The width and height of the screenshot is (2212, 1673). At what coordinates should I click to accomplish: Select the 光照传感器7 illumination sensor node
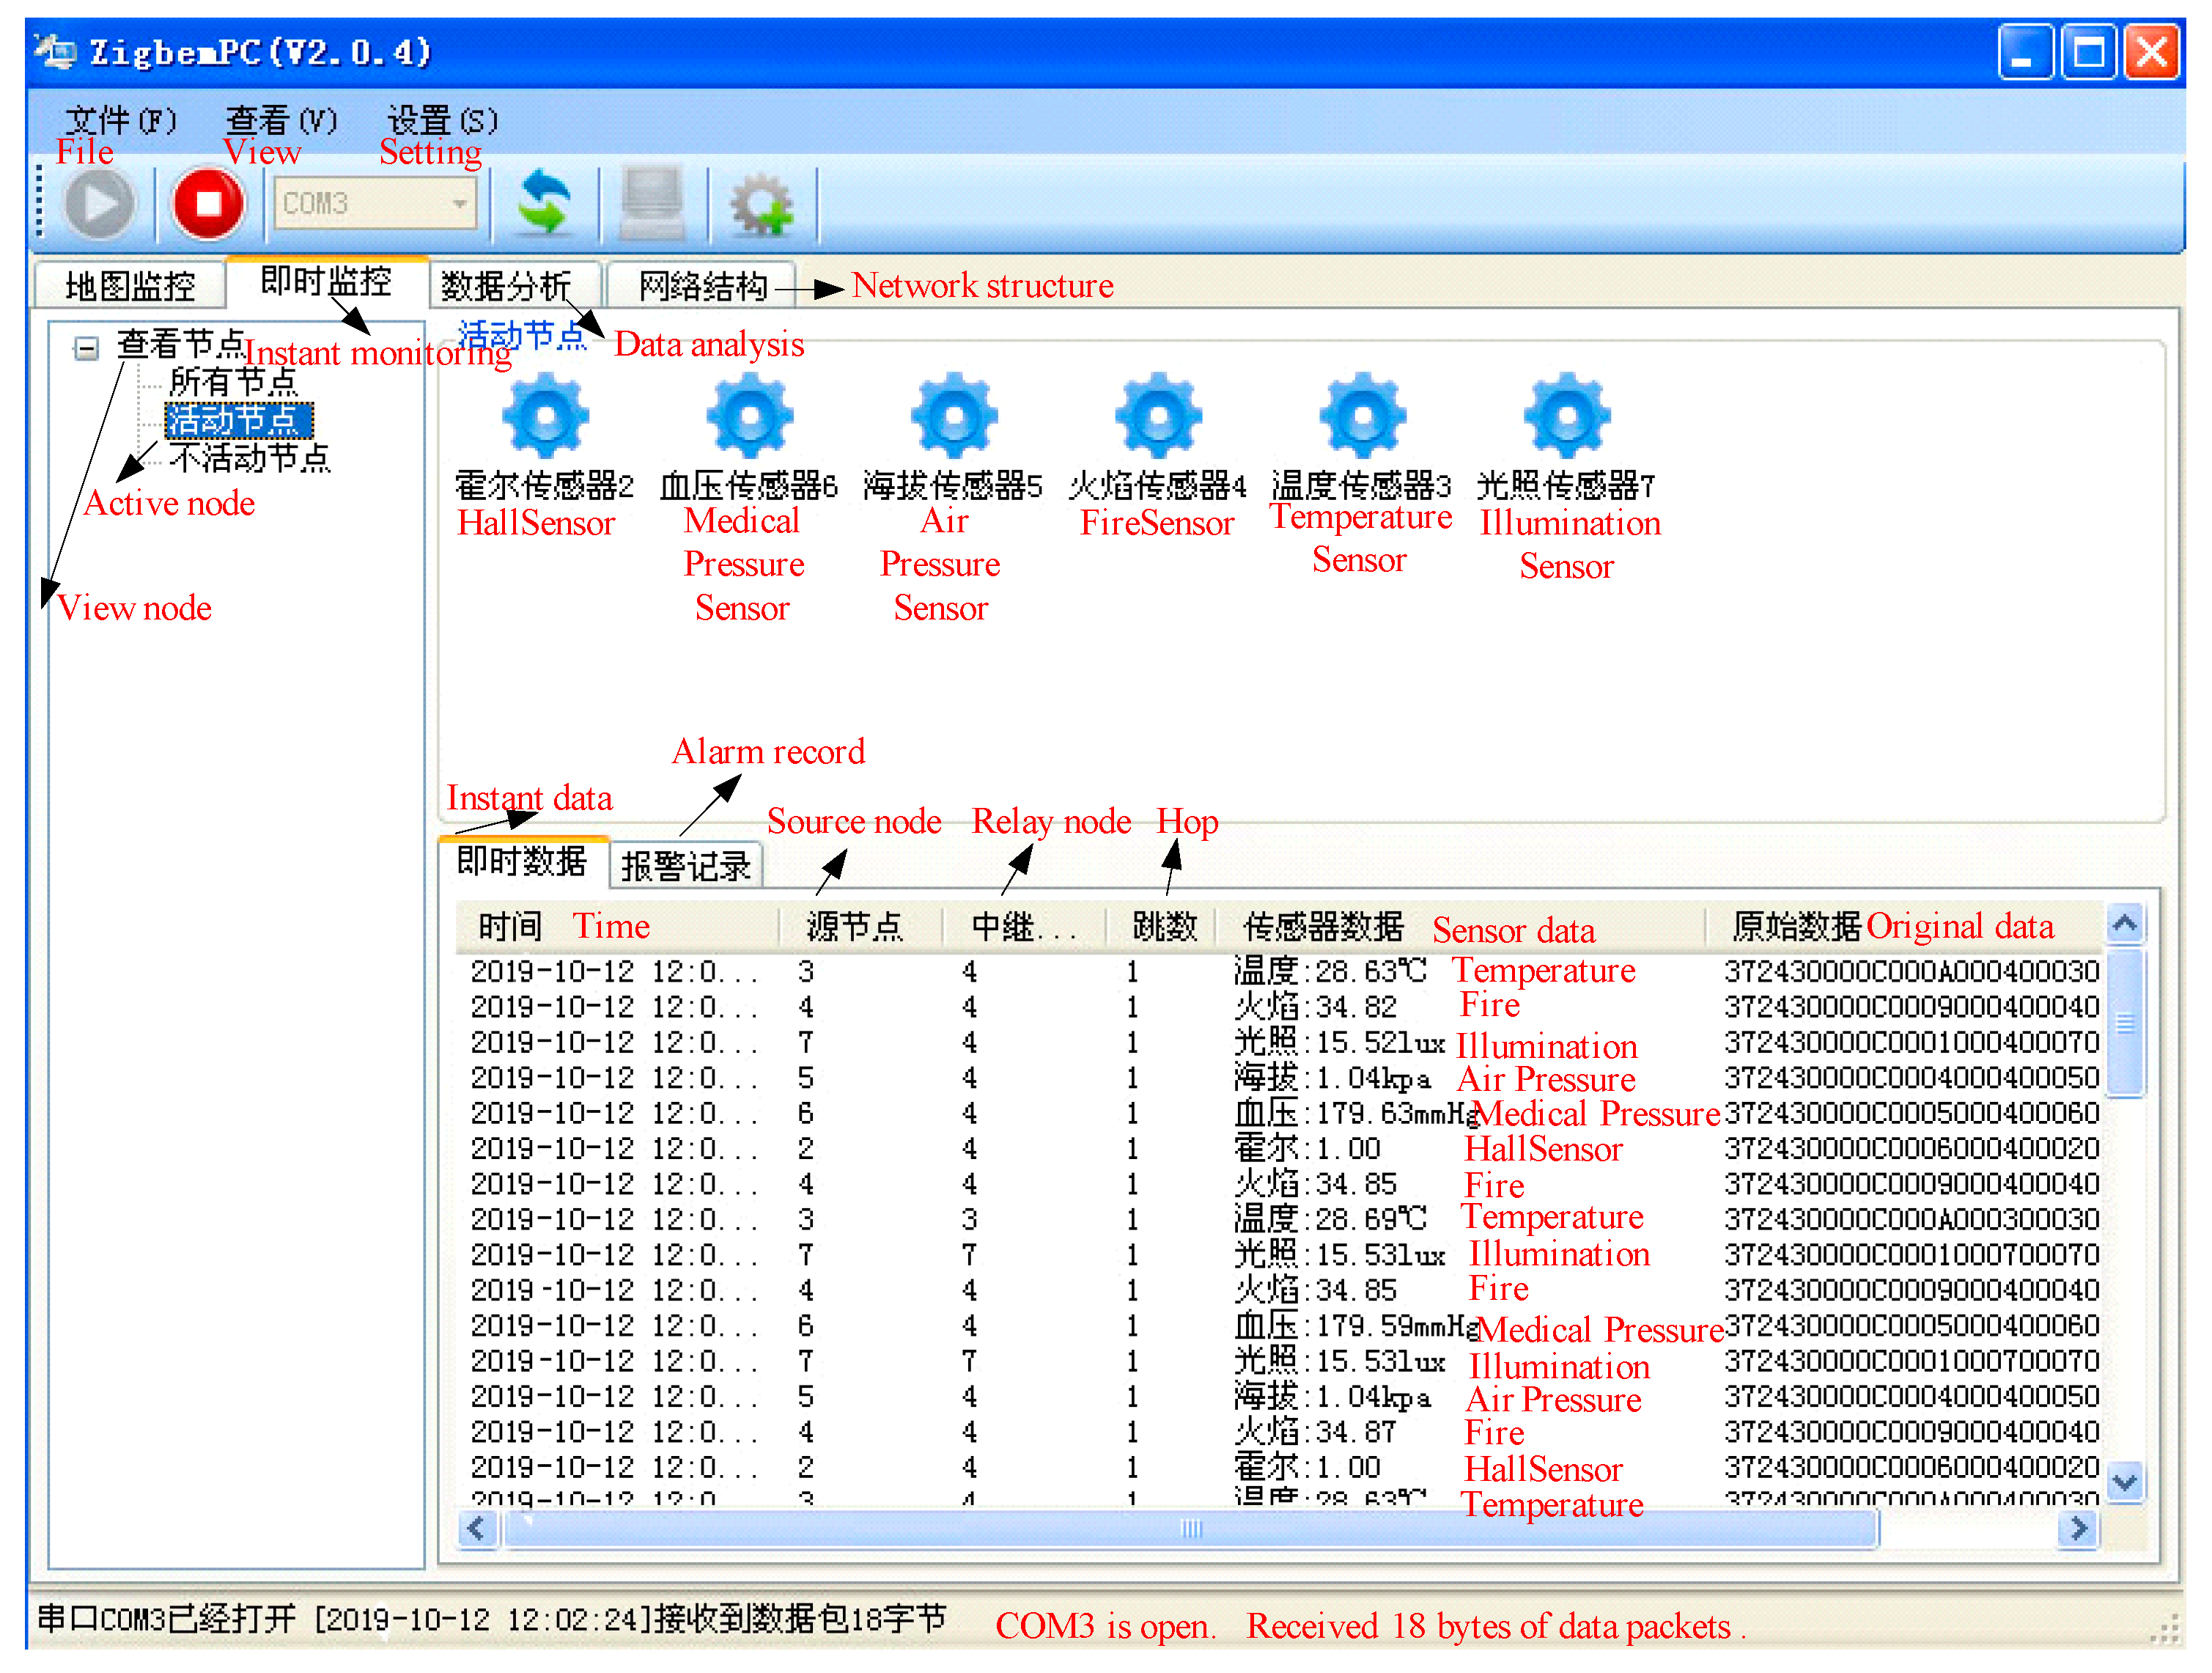coord(1566,417)
